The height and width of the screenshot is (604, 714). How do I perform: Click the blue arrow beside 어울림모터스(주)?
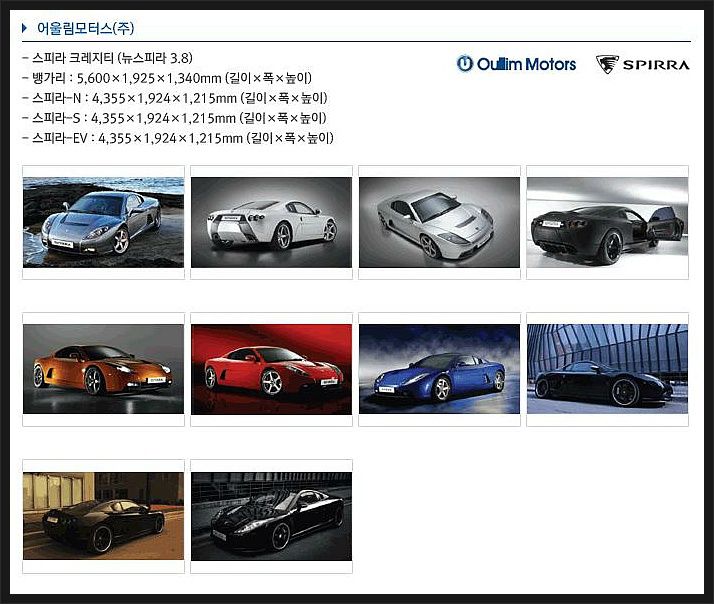point(24,28)
